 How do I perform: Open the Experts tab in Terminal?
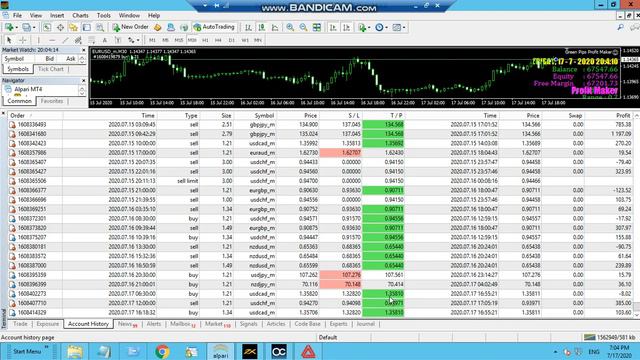point(338,324)
